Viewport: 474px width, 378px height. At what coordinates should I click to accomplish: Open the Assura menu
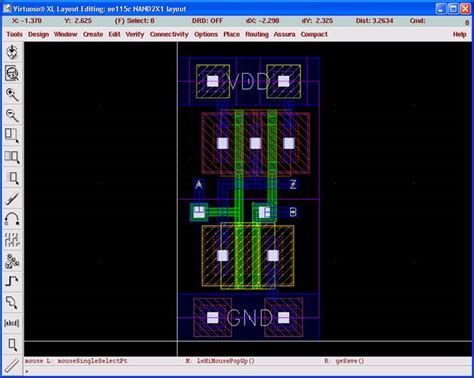coord(284,34)
